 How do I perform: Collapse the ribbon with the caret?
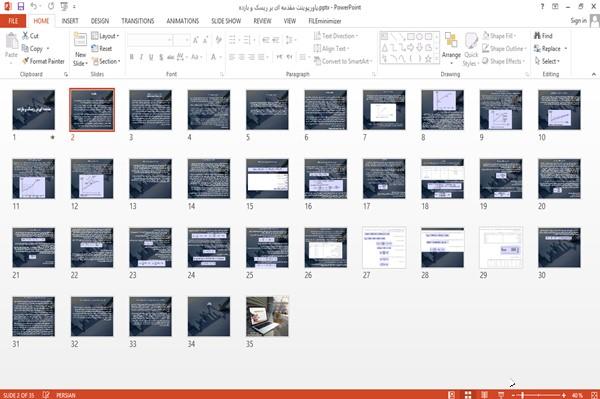point(593,74)
